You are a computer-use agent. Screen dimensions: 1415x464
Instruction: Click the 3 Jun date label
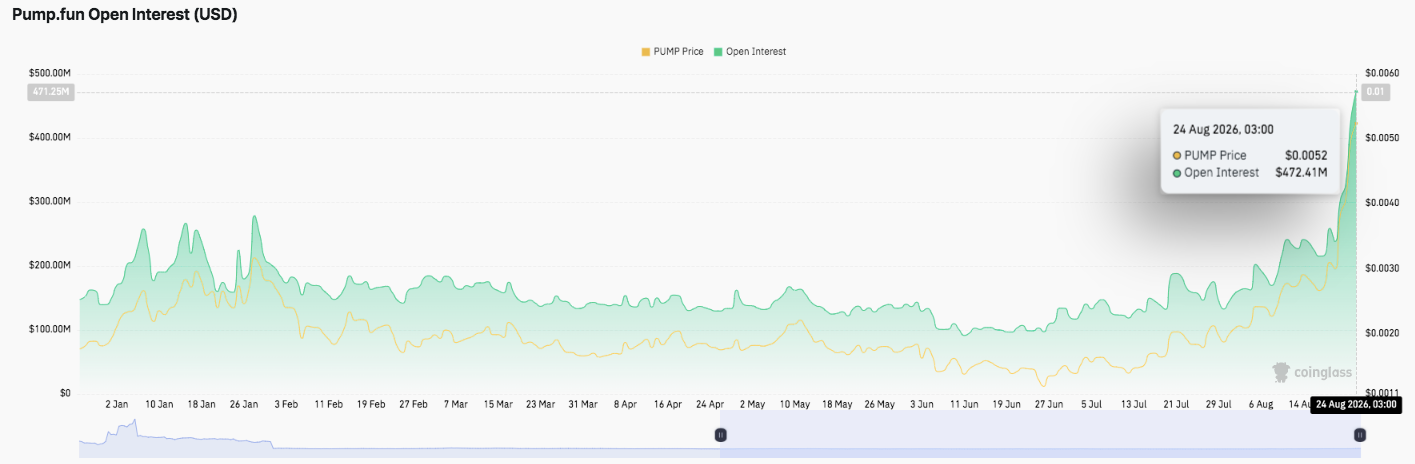tap(921, 405)
